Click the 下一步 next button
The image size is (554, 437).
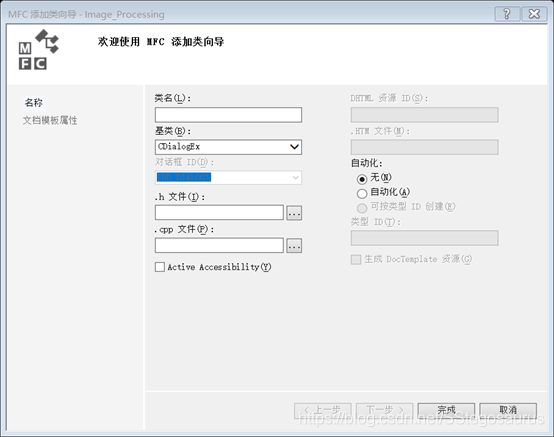coord(384,411)
